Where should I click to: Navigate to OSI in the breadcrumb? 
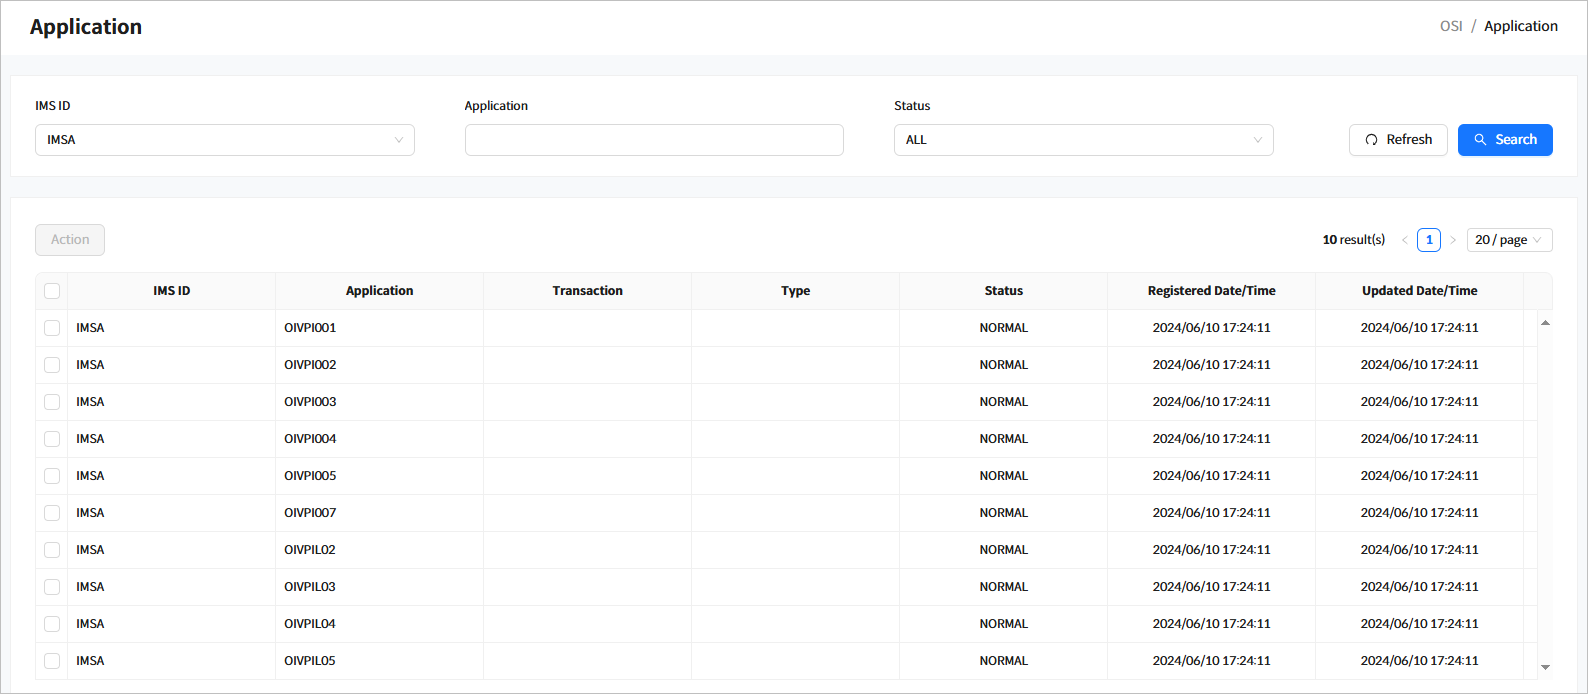tap(1451, 26)
